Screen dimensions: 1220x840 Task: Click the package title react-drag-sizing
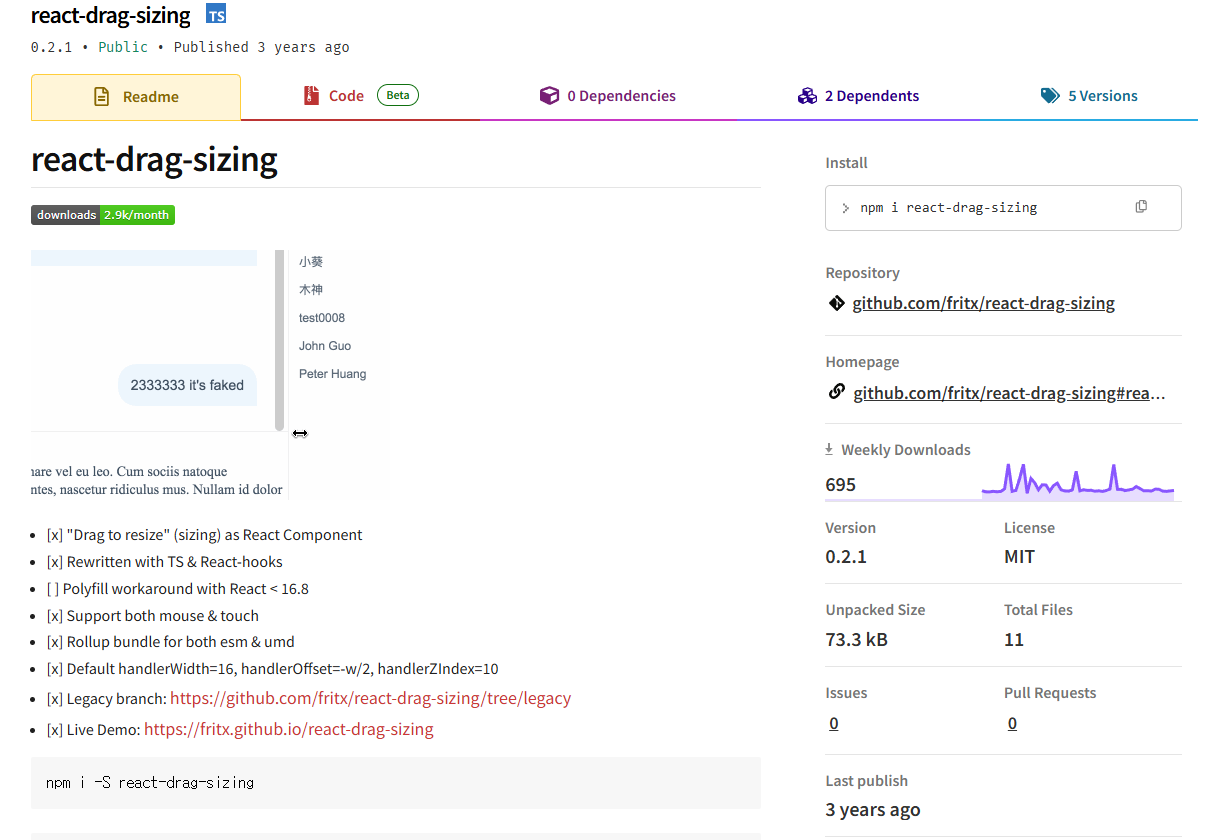(x=110, y=15)
